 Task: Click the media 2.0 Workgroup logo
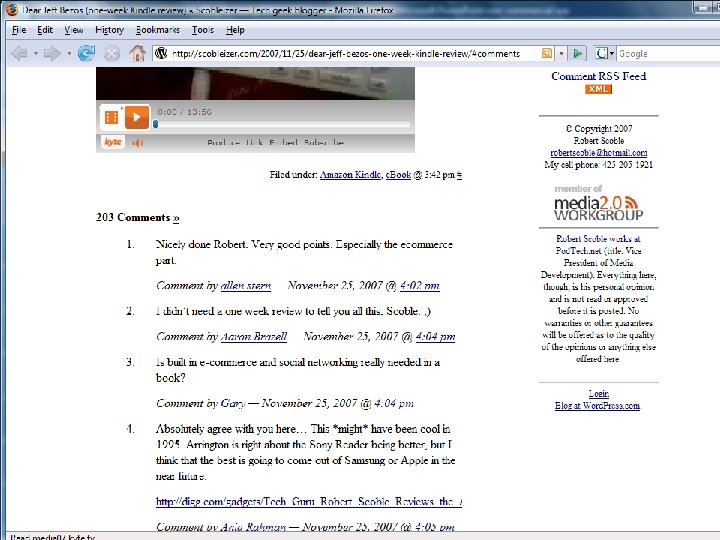pyautogui.click(x=598, y=203)
